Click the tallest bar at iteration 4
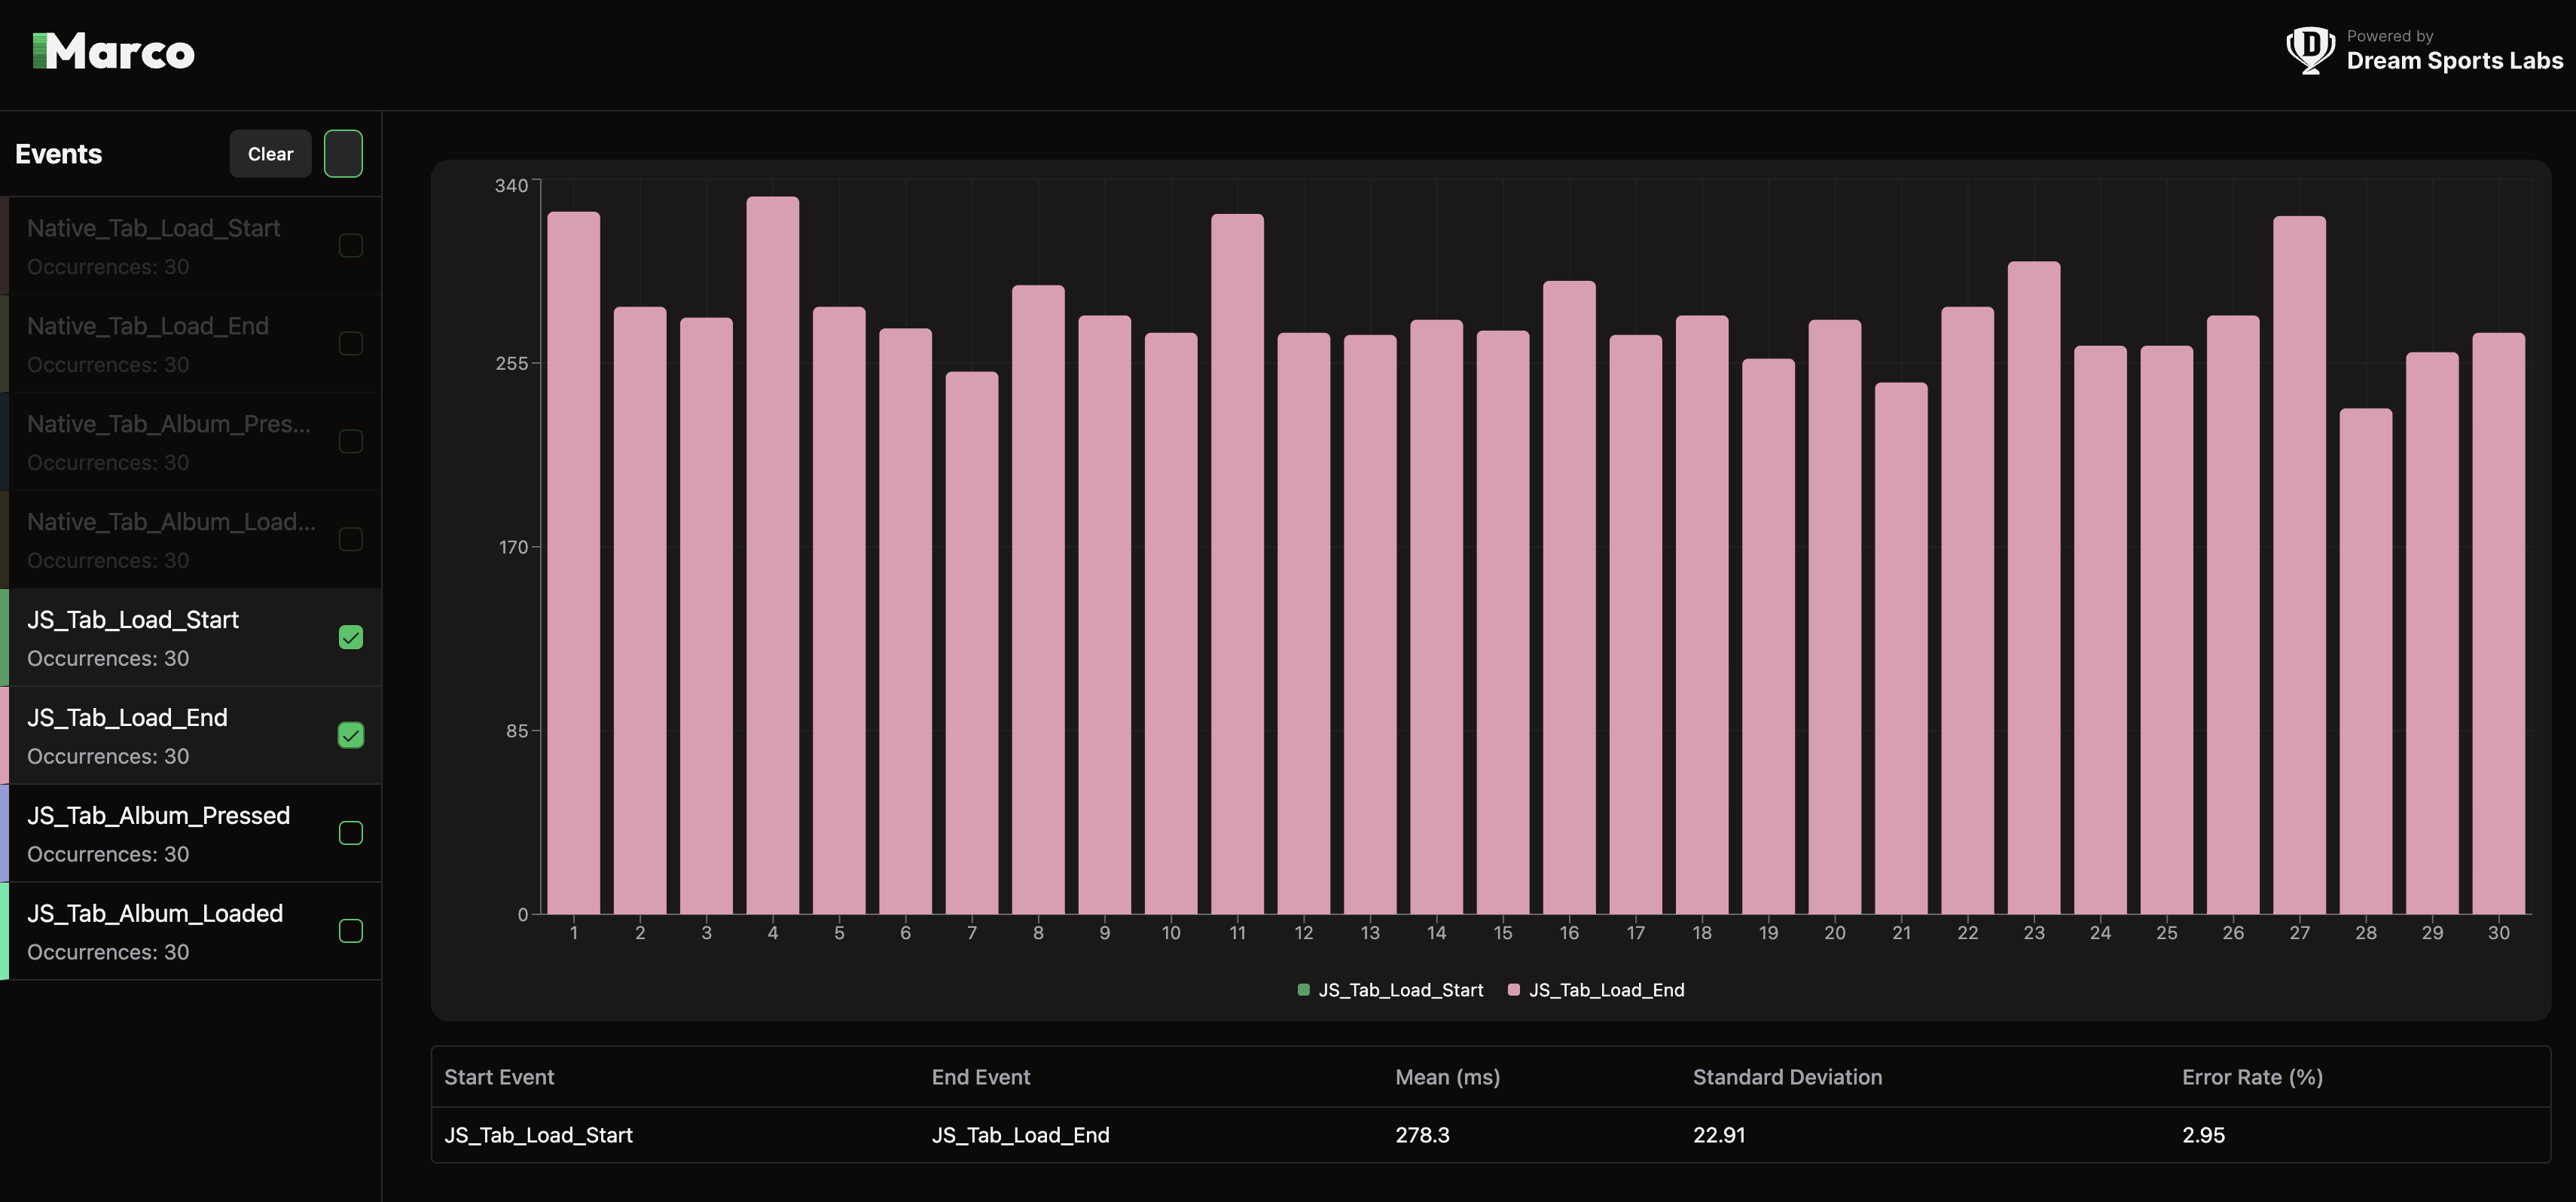Image resolution: width=2576 pixels, height=1202 pixels. (x=772, y=555)
